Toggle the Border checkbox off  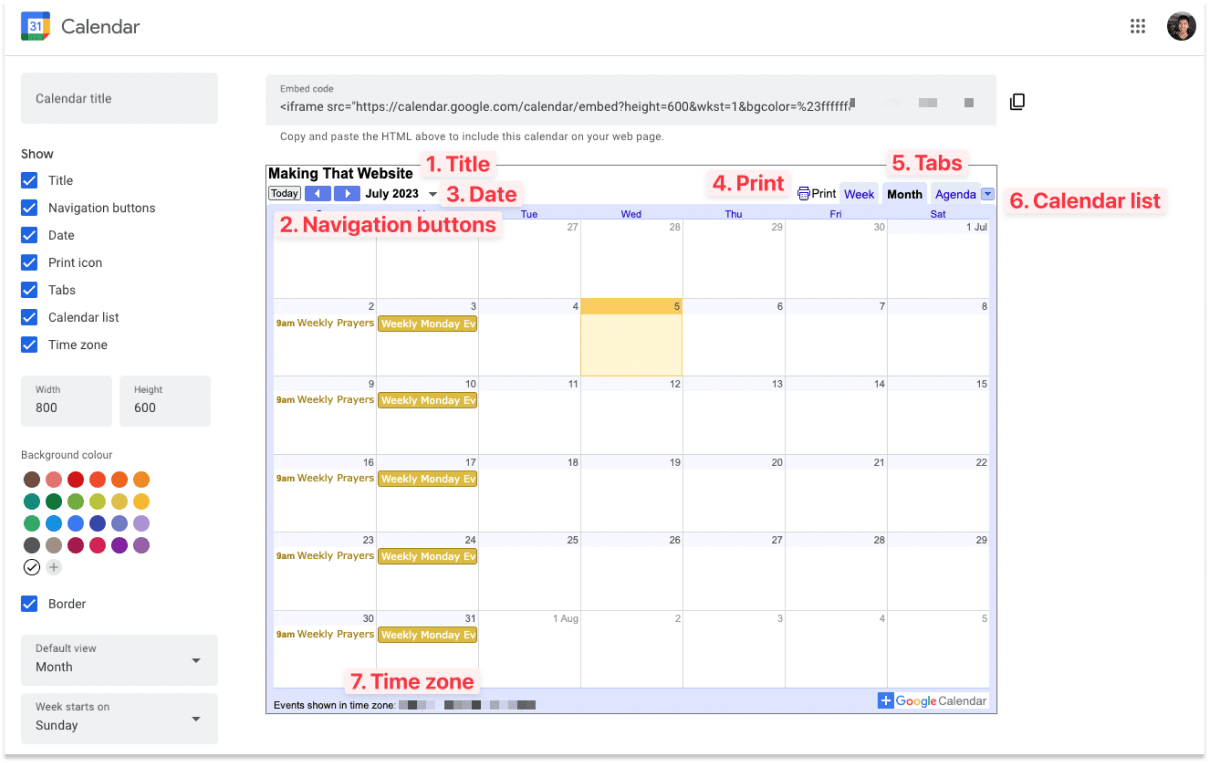[x=29, y=604]
